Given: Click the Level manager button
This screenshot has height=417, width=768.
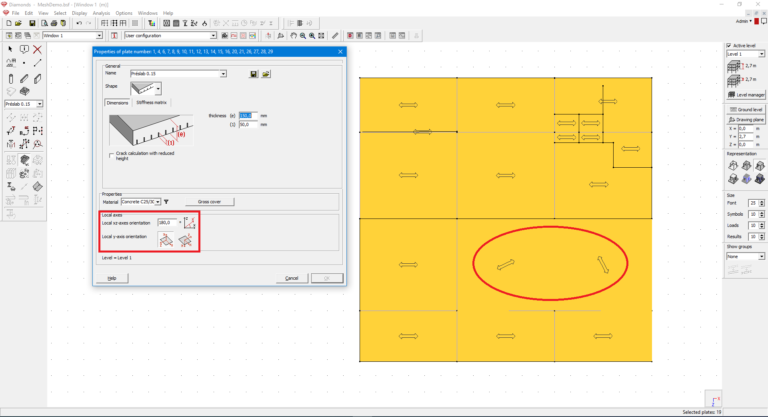Looking at the screenshot, I should (x=746, y=95).
